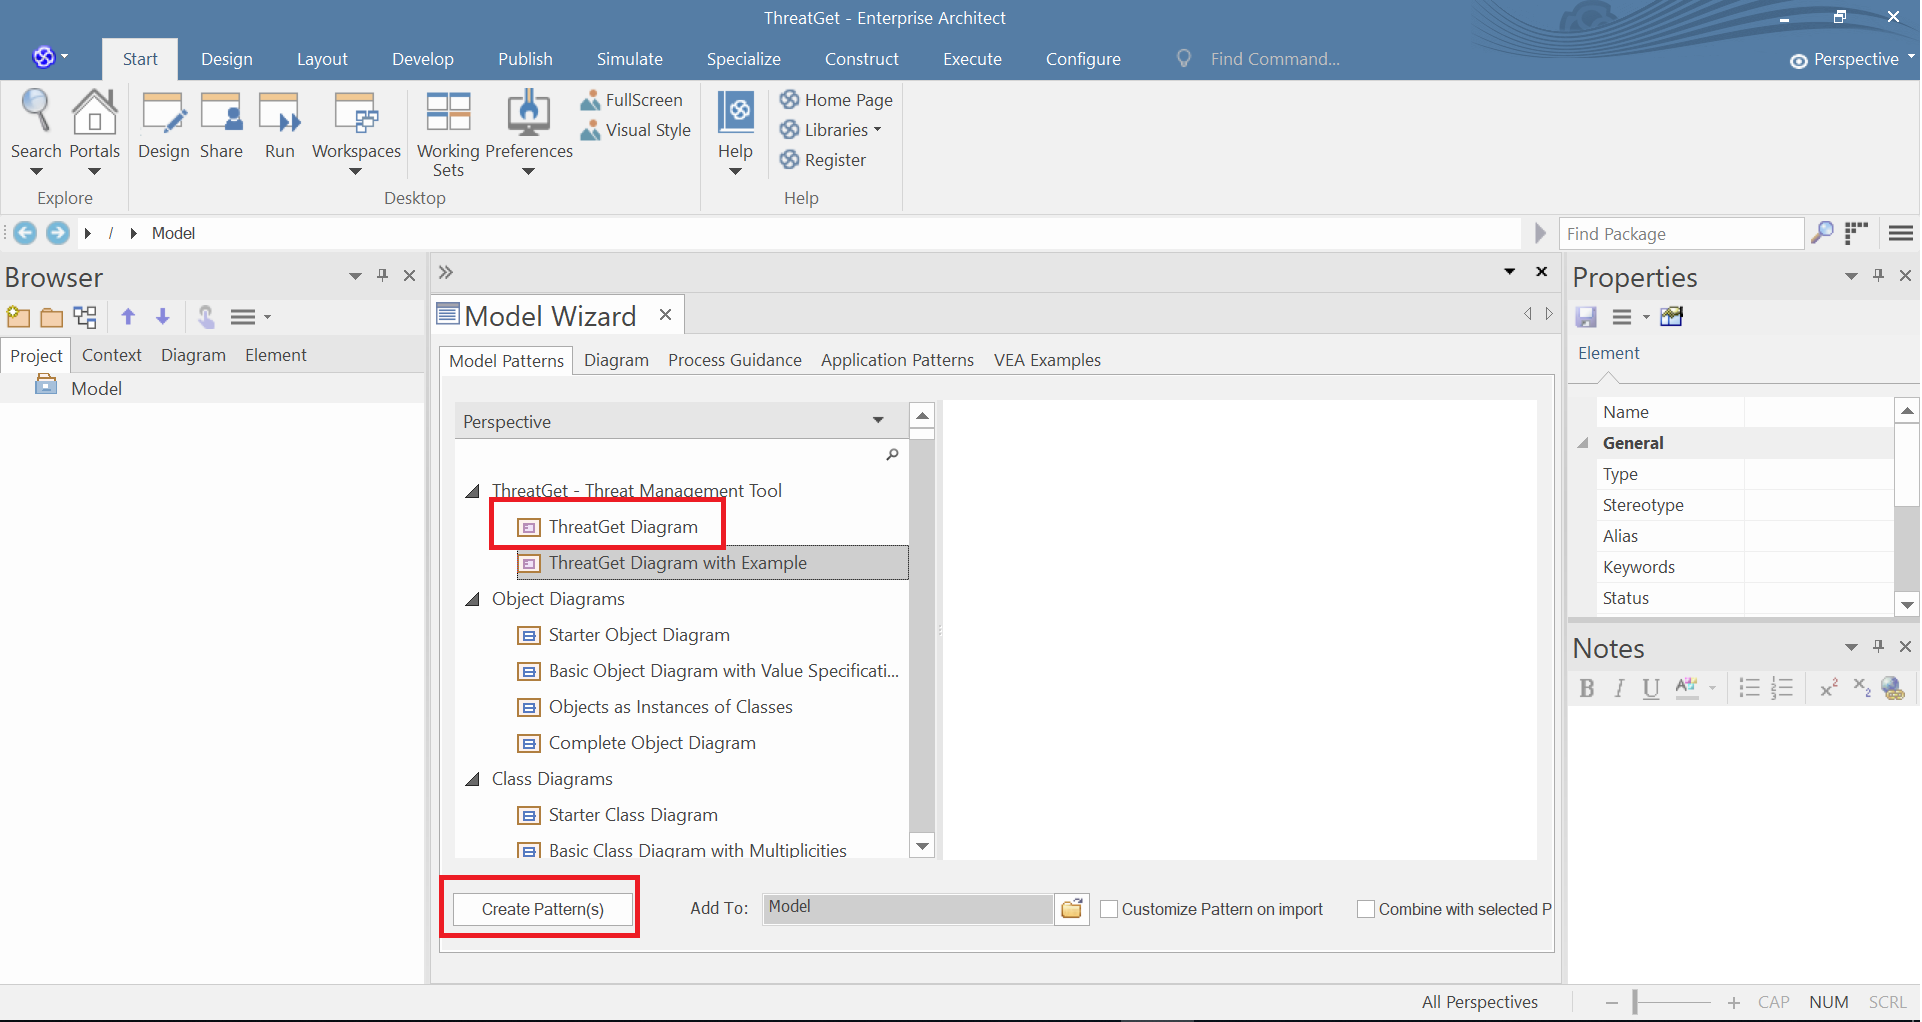Click the Find Command search field
This screenshot has width=1922, height=1022.
coord(1275,59)
